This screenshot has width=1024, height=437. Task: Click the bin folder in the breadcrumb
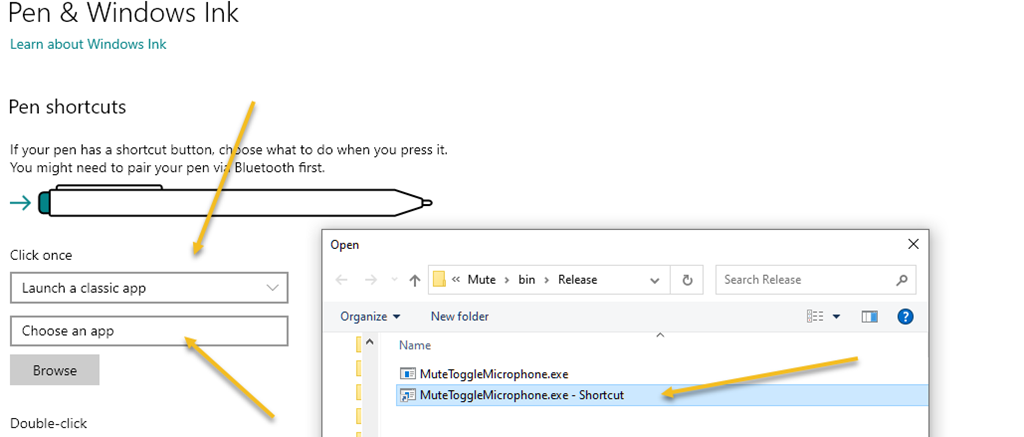pos(526,280)
